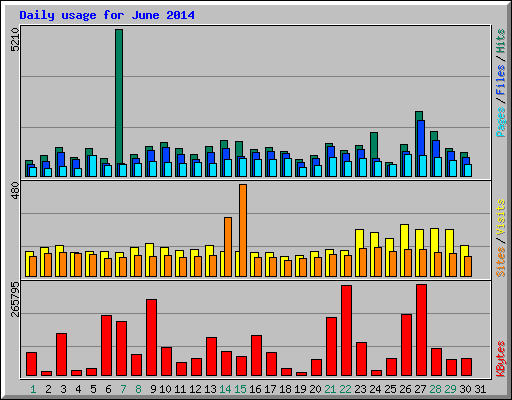Click the red KBytes legend label
512x400 pixels.
pos(500,359)
